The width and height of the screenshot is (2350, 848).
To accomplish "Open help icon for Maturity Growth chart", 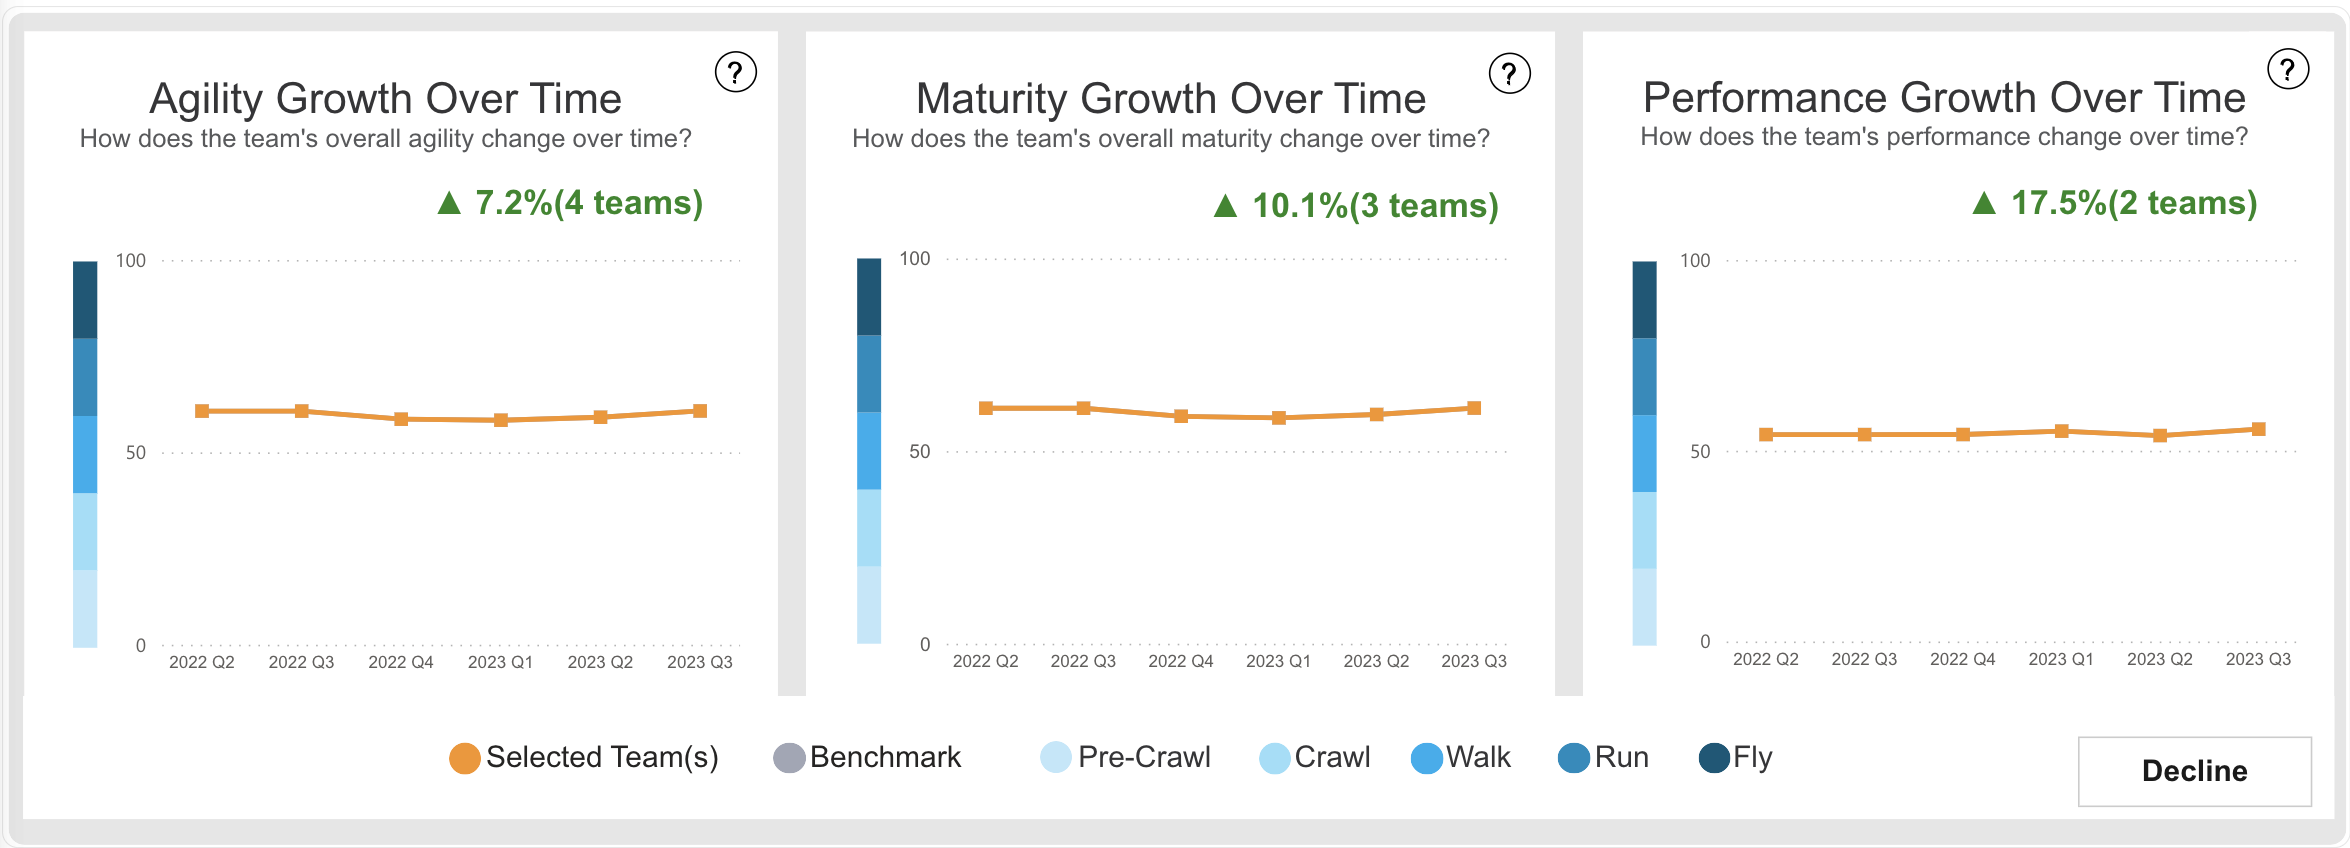I will point(1509,73).
